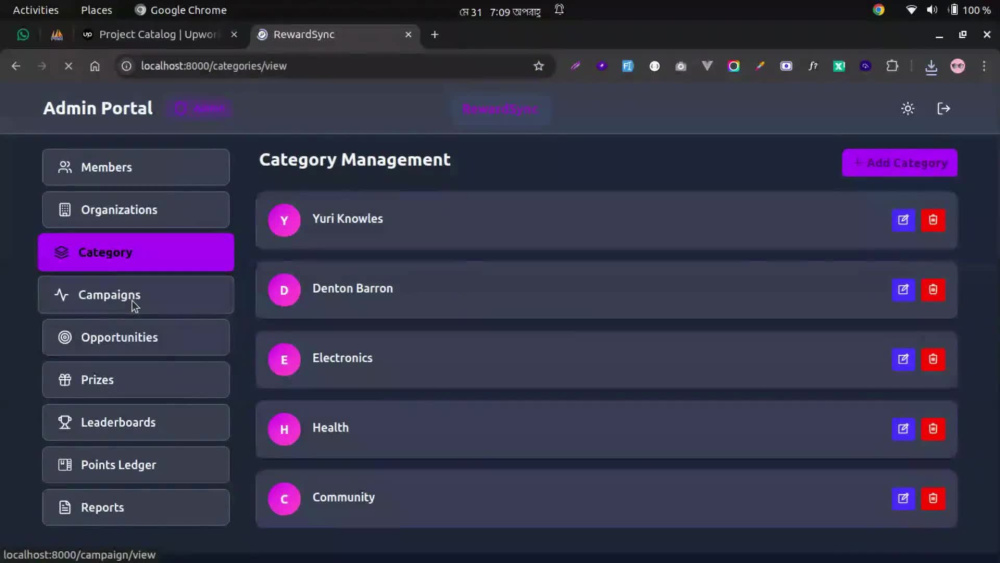Delete the Community category
This screenshot has height=563, width=1000.
point(933,498)
